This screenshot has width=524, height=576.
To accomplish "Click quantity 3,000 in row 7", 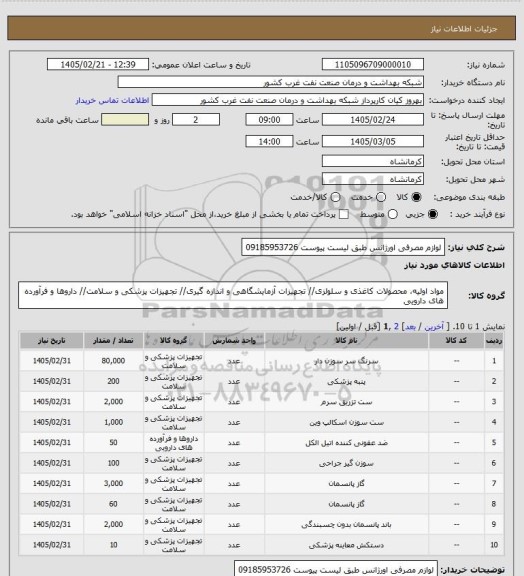I will click(x=113, y=484).
